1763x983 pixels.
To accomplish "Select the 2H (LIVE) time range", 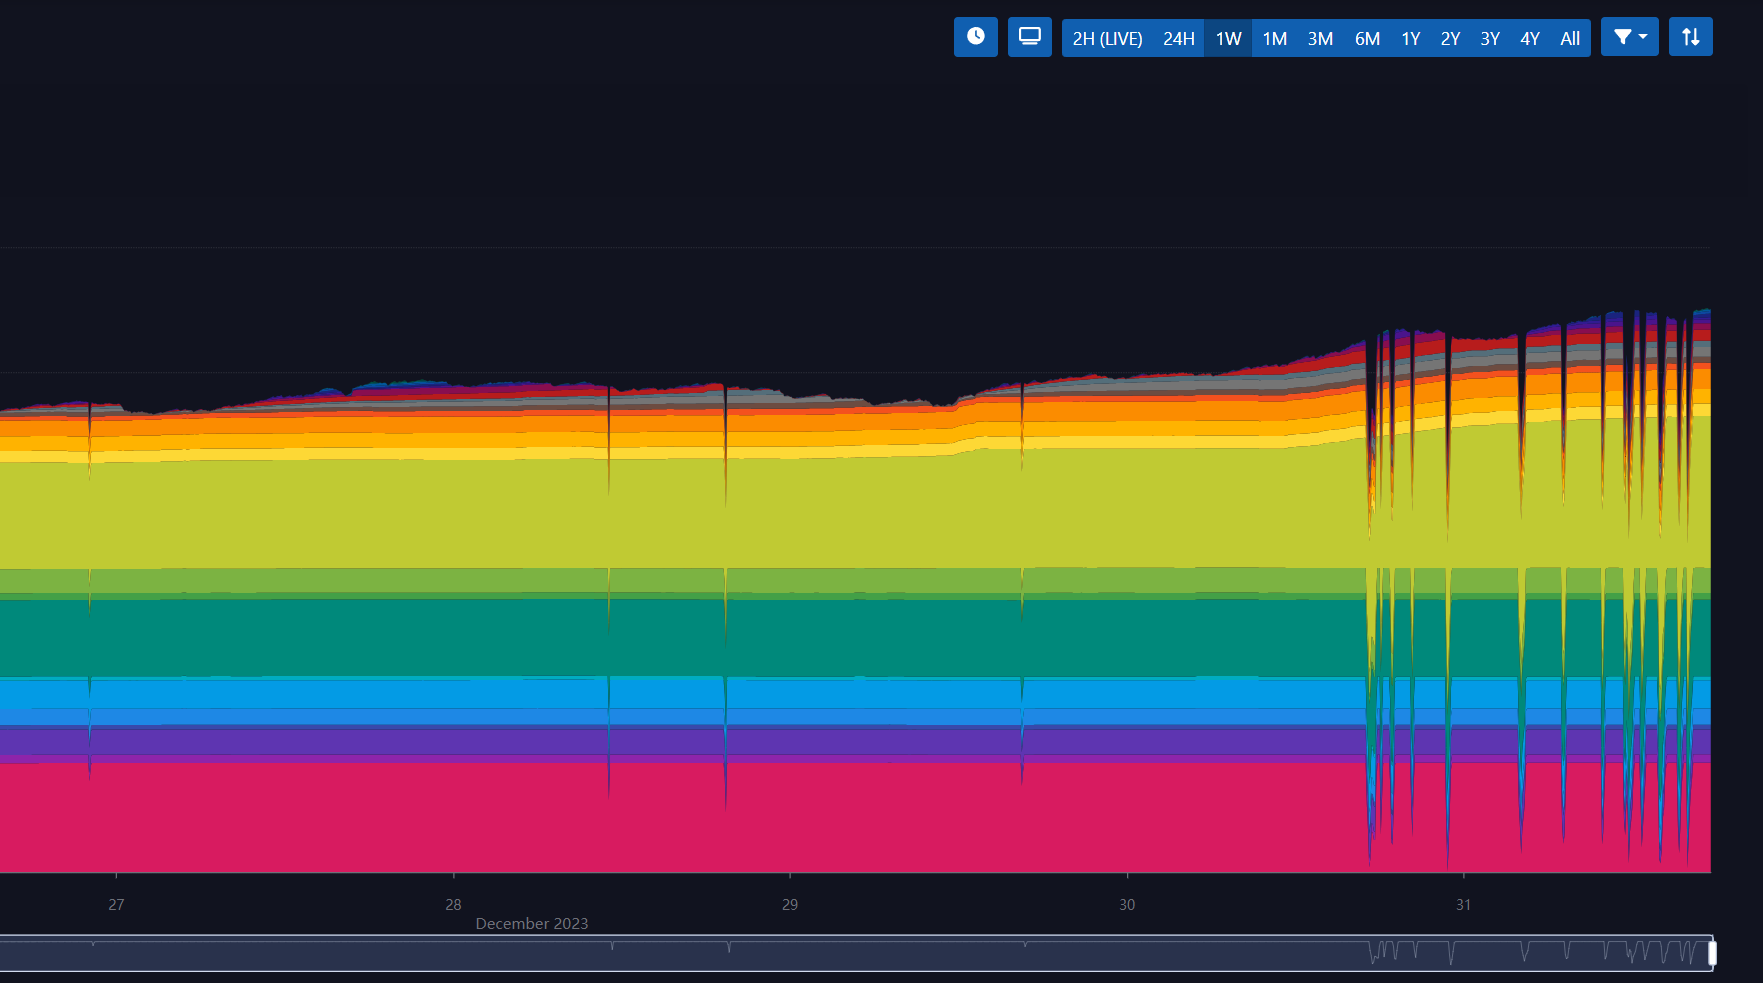I will coord(1107,39).
